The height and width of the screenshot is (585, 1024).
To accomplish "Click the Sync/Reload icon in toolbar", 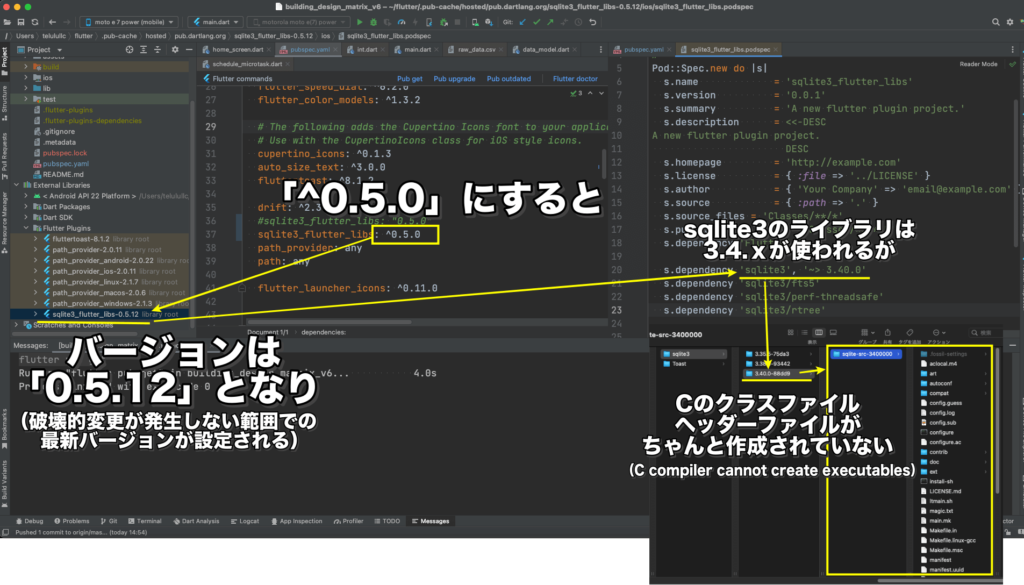I will point(35,22).
